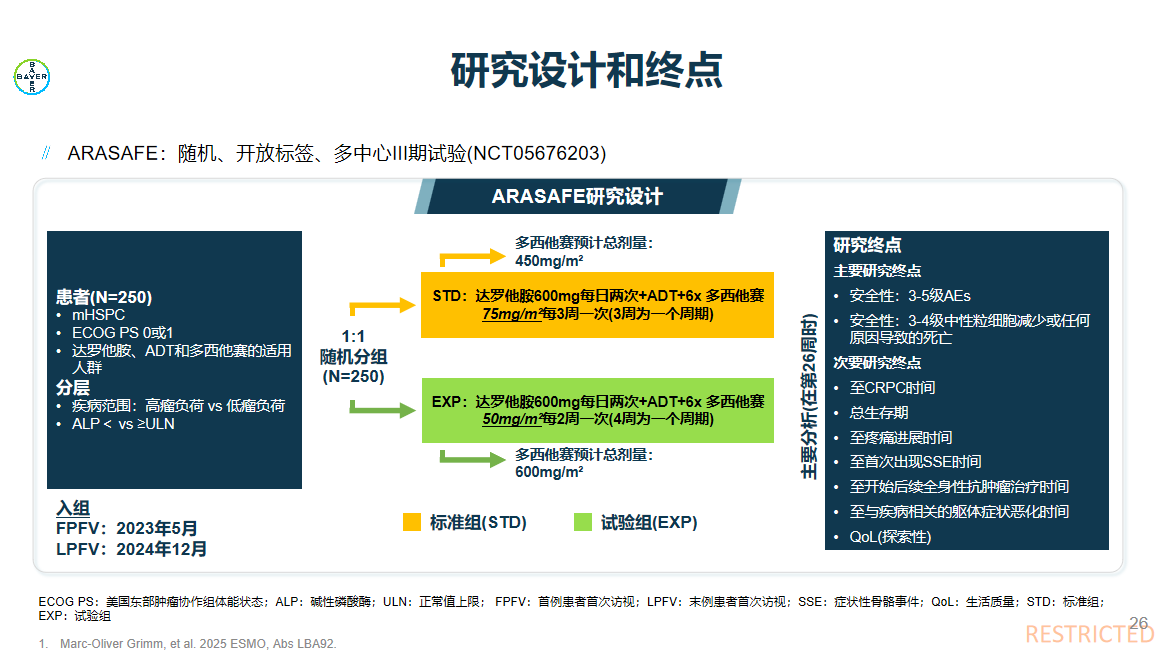1160x650 pixels.
Task: Click the green EXP treatment arm box
Action: [598, 410]
